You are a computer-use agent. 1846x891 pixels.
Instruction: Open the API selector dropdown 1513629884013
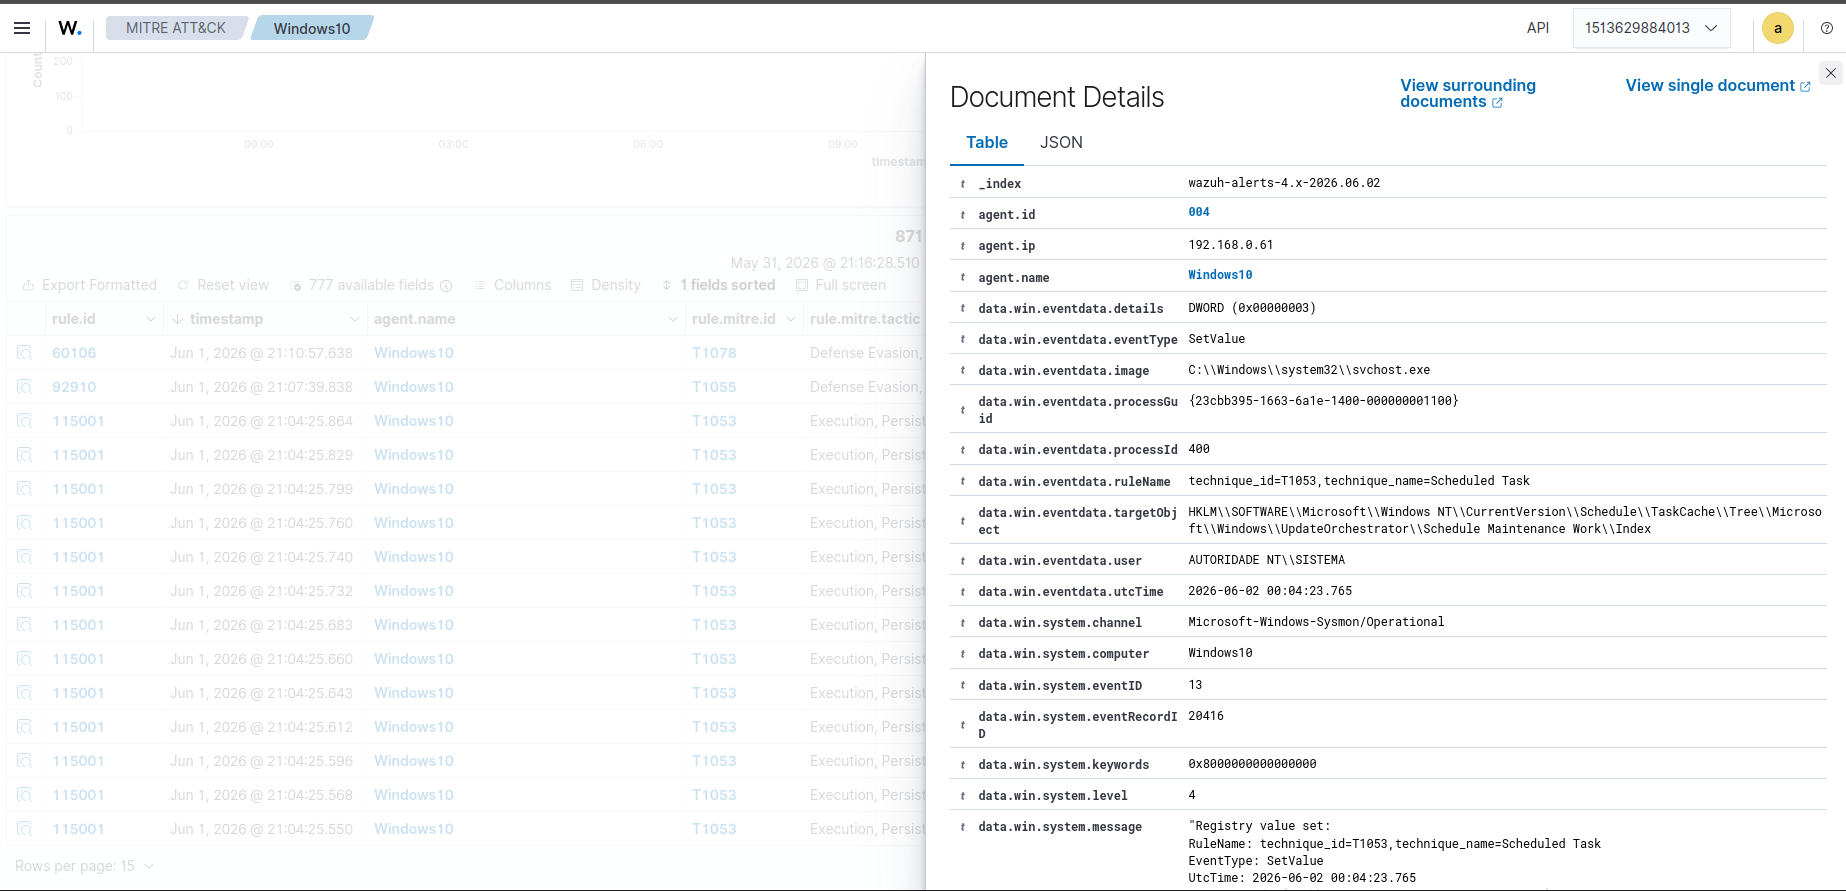(x=1651, y=28)
